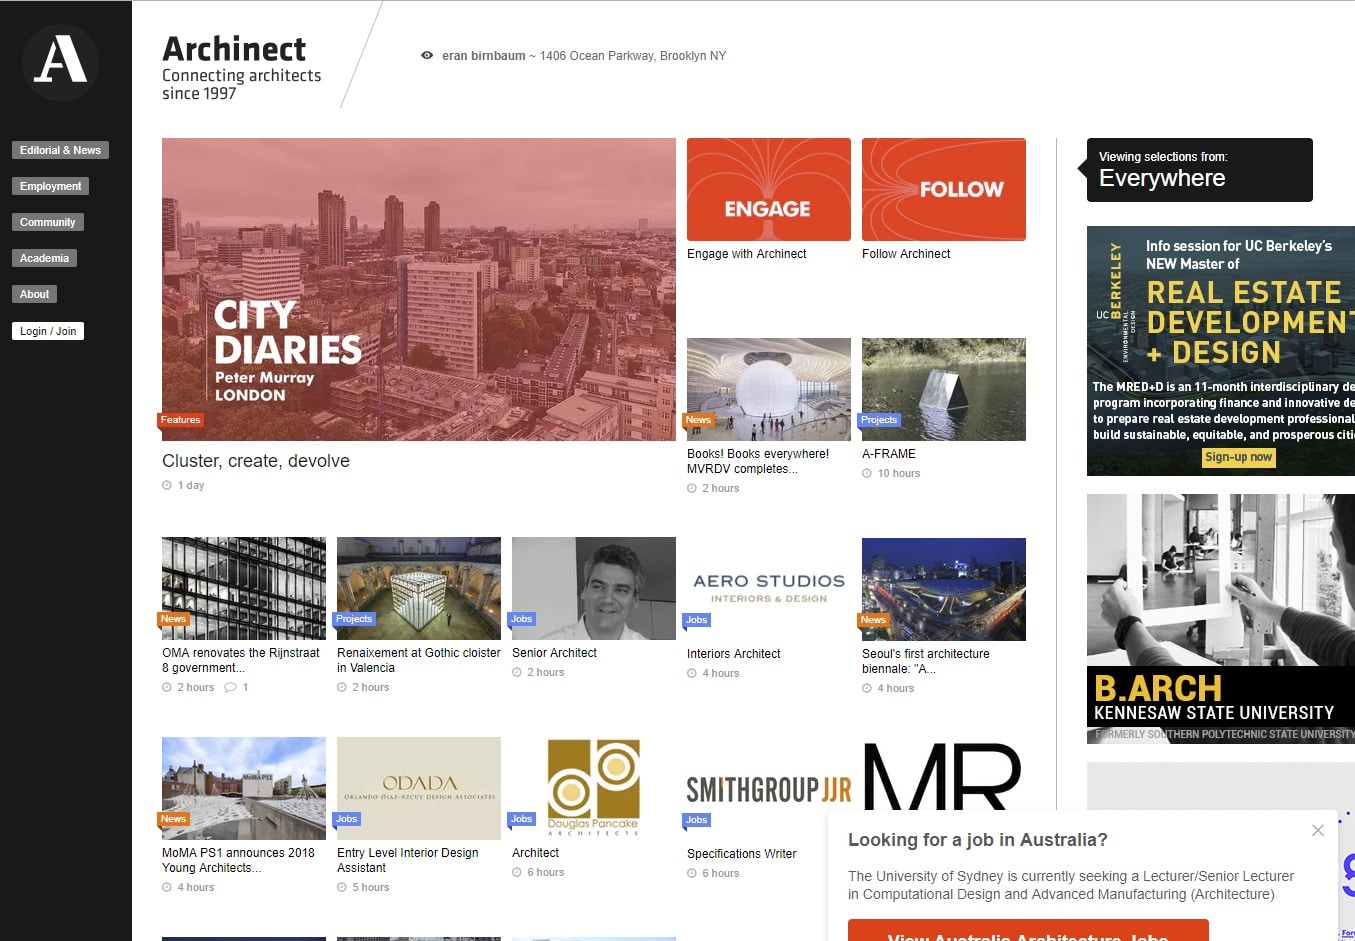Open the Employment menu item

point(51,186)
